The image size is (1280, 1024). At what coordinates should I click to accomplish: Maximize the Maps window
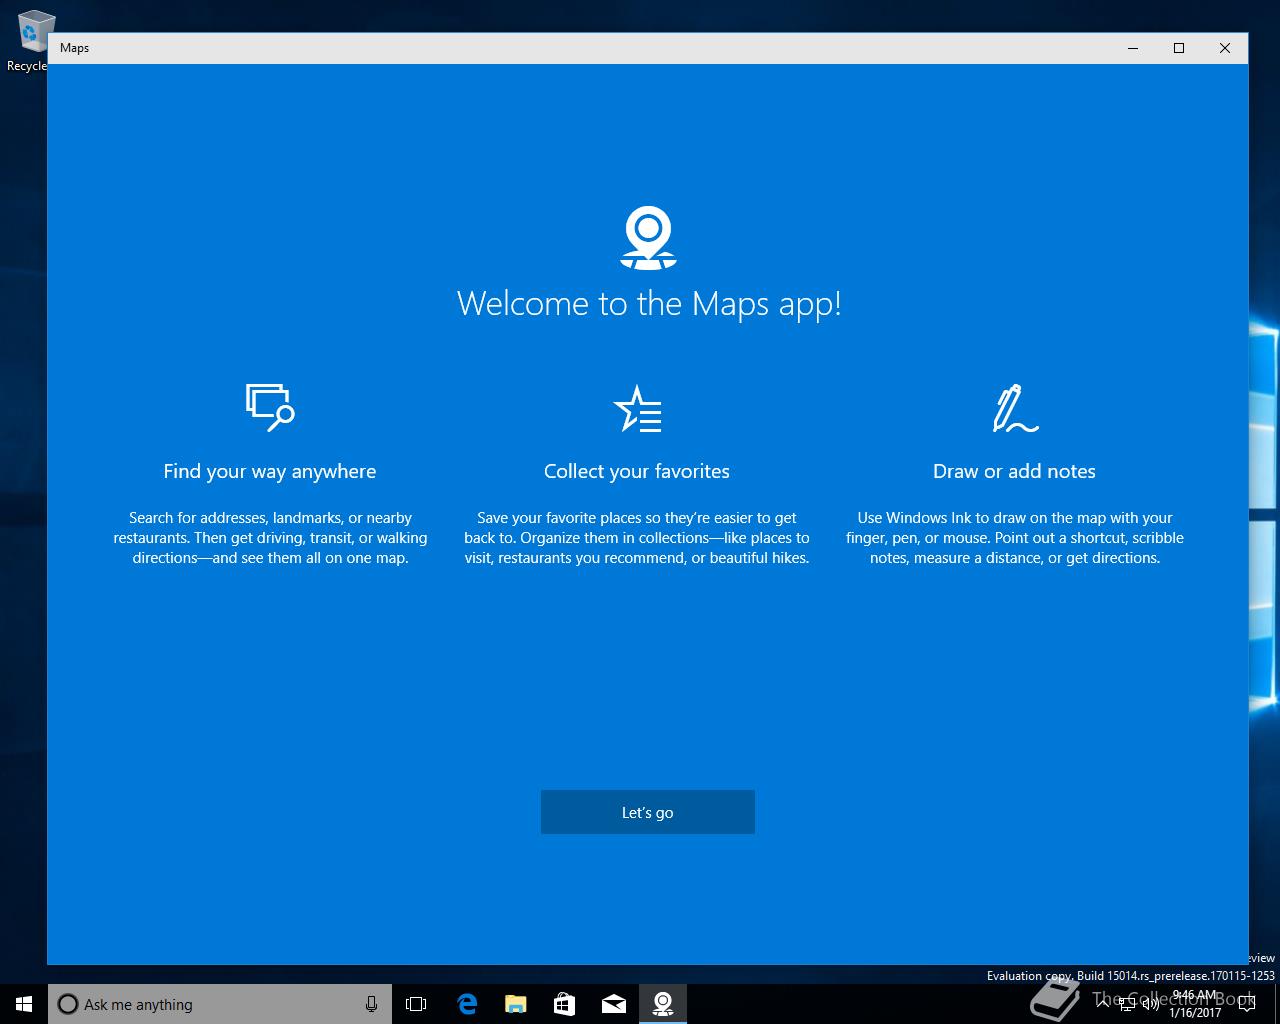coord(1179,48)
